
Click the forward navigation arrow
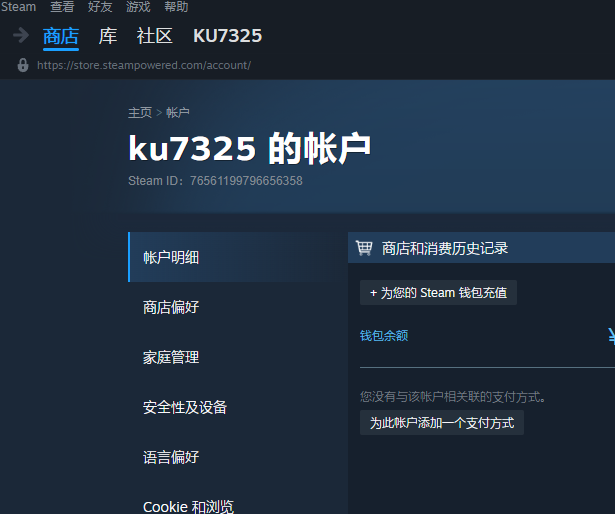click(x=21, y=35)
